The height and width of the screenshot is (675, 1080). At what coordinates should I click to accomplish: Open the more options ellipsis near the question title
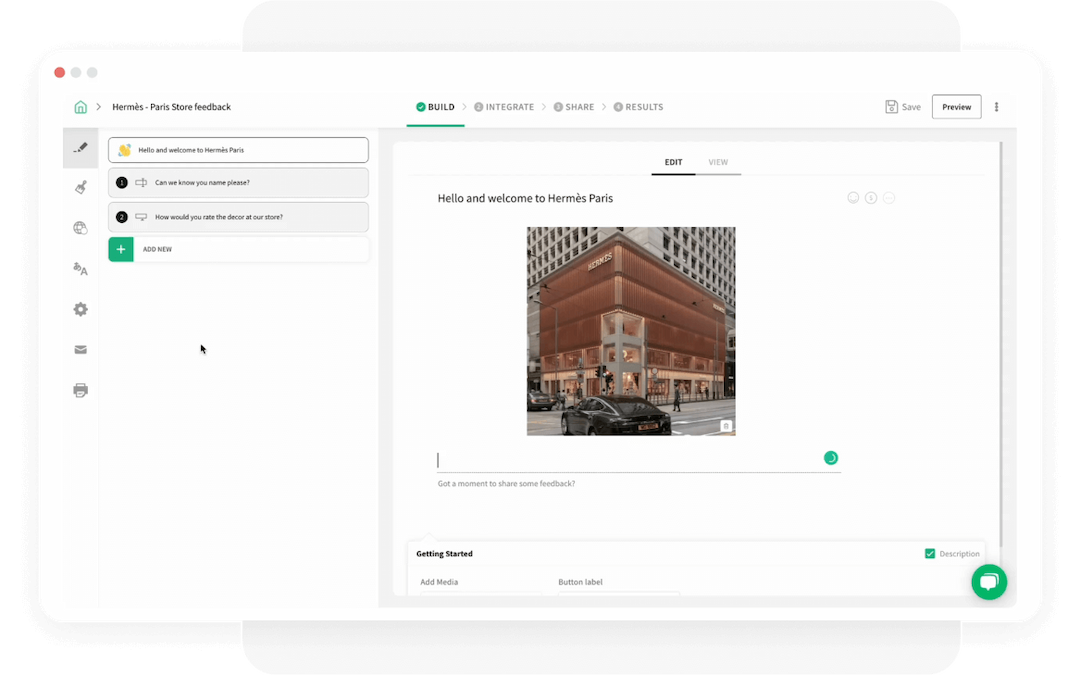(889, 197)
